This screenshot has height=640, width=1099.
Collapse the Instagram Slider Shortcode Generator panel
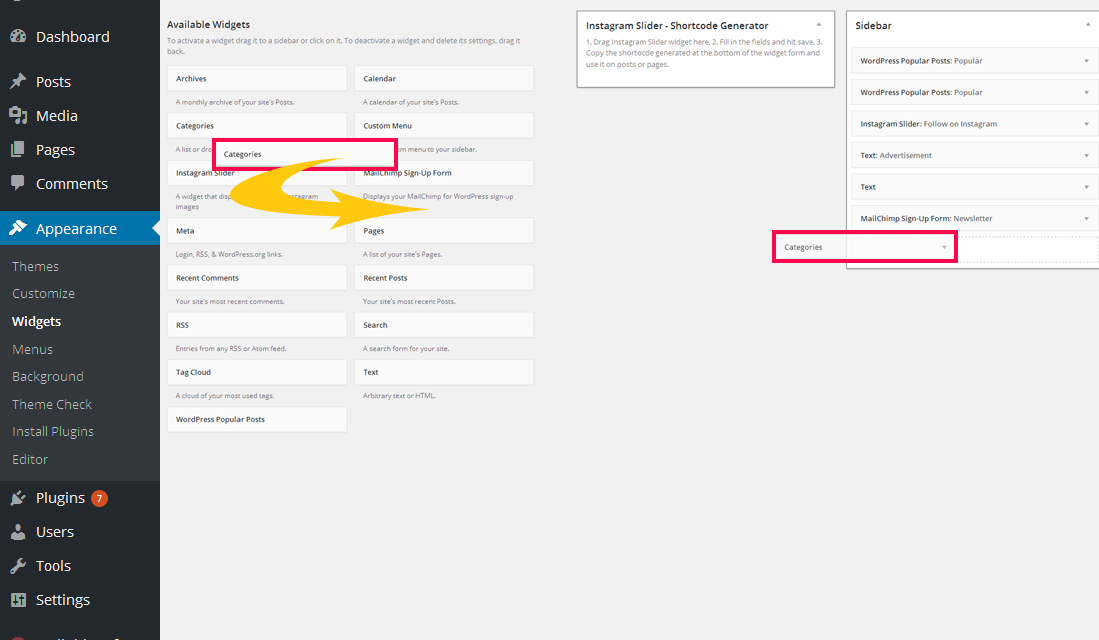click(818, 25)
